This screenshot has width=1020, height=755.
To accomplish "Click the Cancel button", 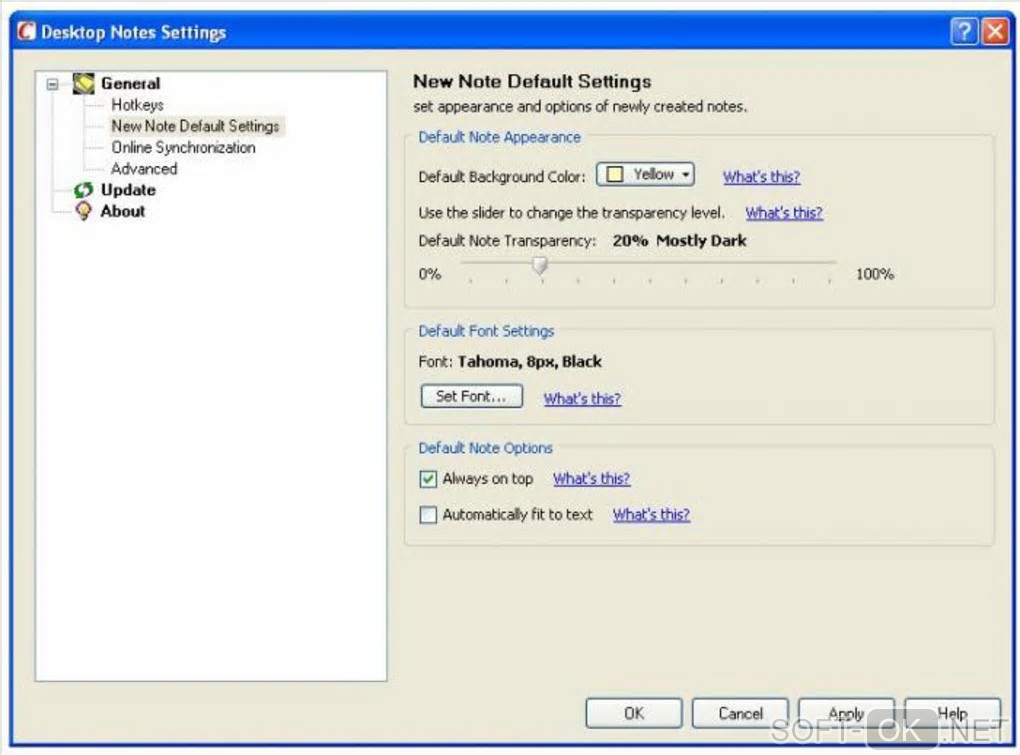I will (741, 714).
